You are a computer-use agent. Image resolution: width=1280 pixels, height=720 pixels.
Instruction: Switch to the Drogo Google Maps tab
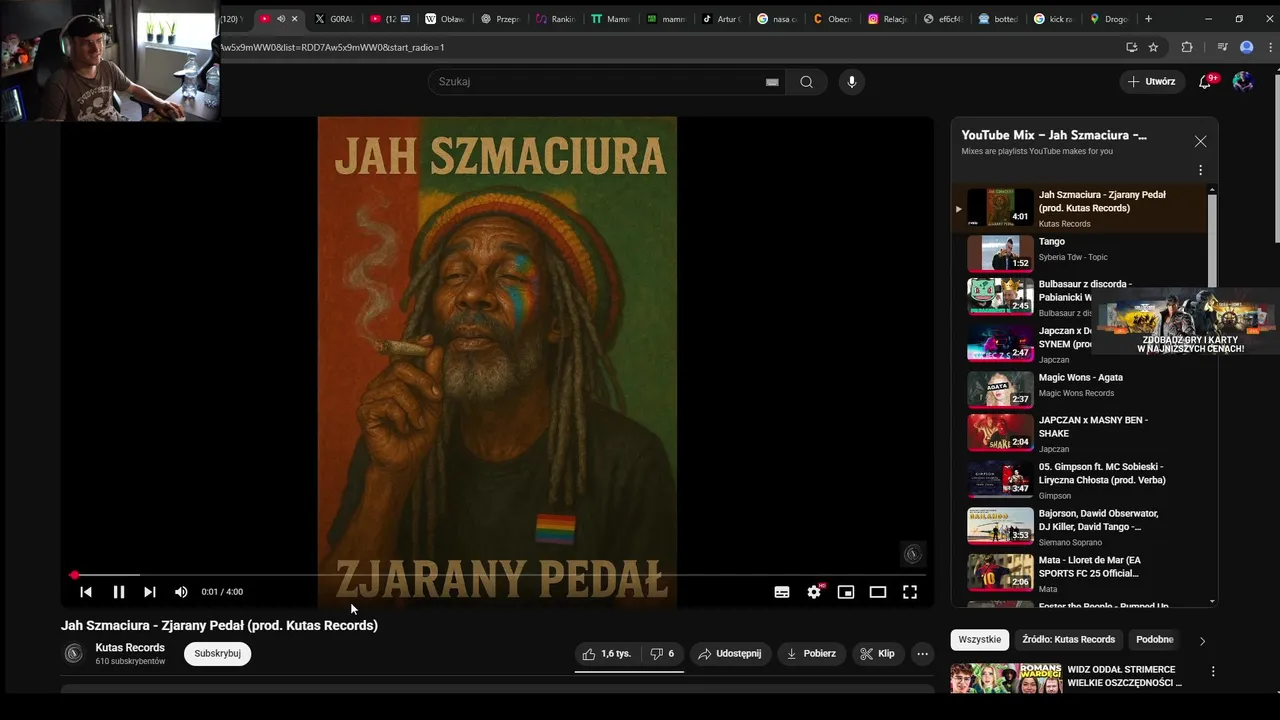coord(1108,18)
